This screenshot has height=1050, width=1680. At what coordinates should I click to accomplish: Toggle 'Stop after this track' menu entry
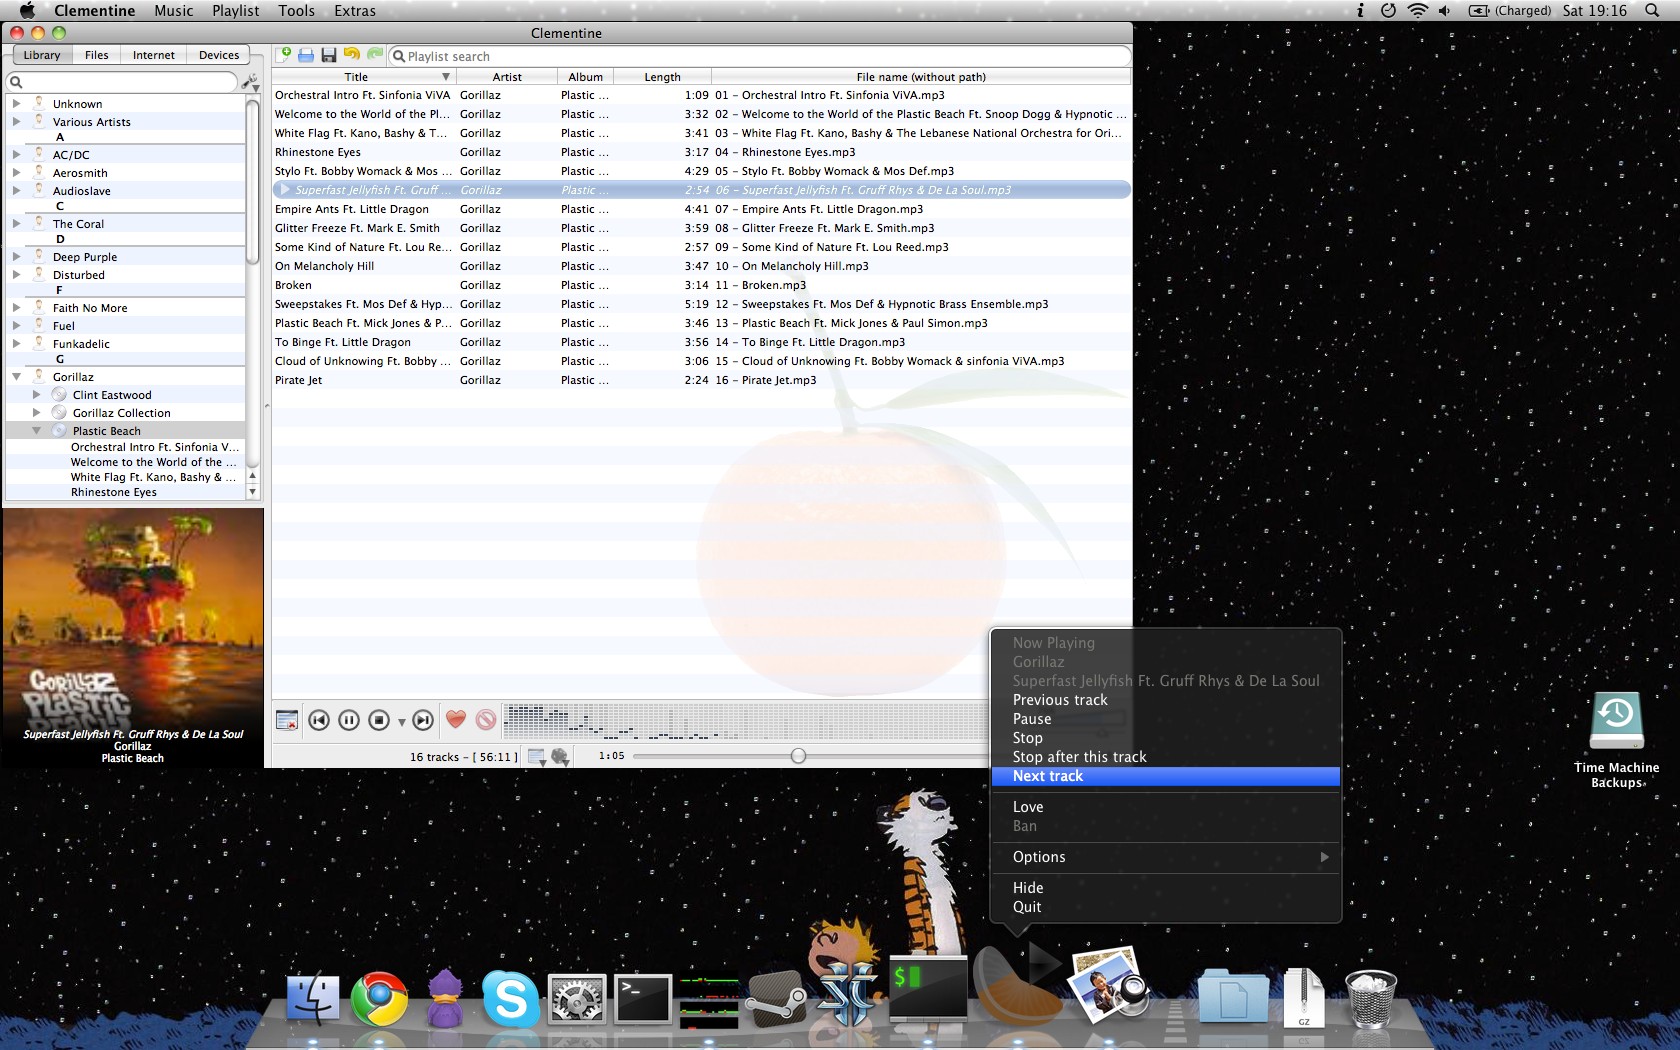pos(1079,757)
